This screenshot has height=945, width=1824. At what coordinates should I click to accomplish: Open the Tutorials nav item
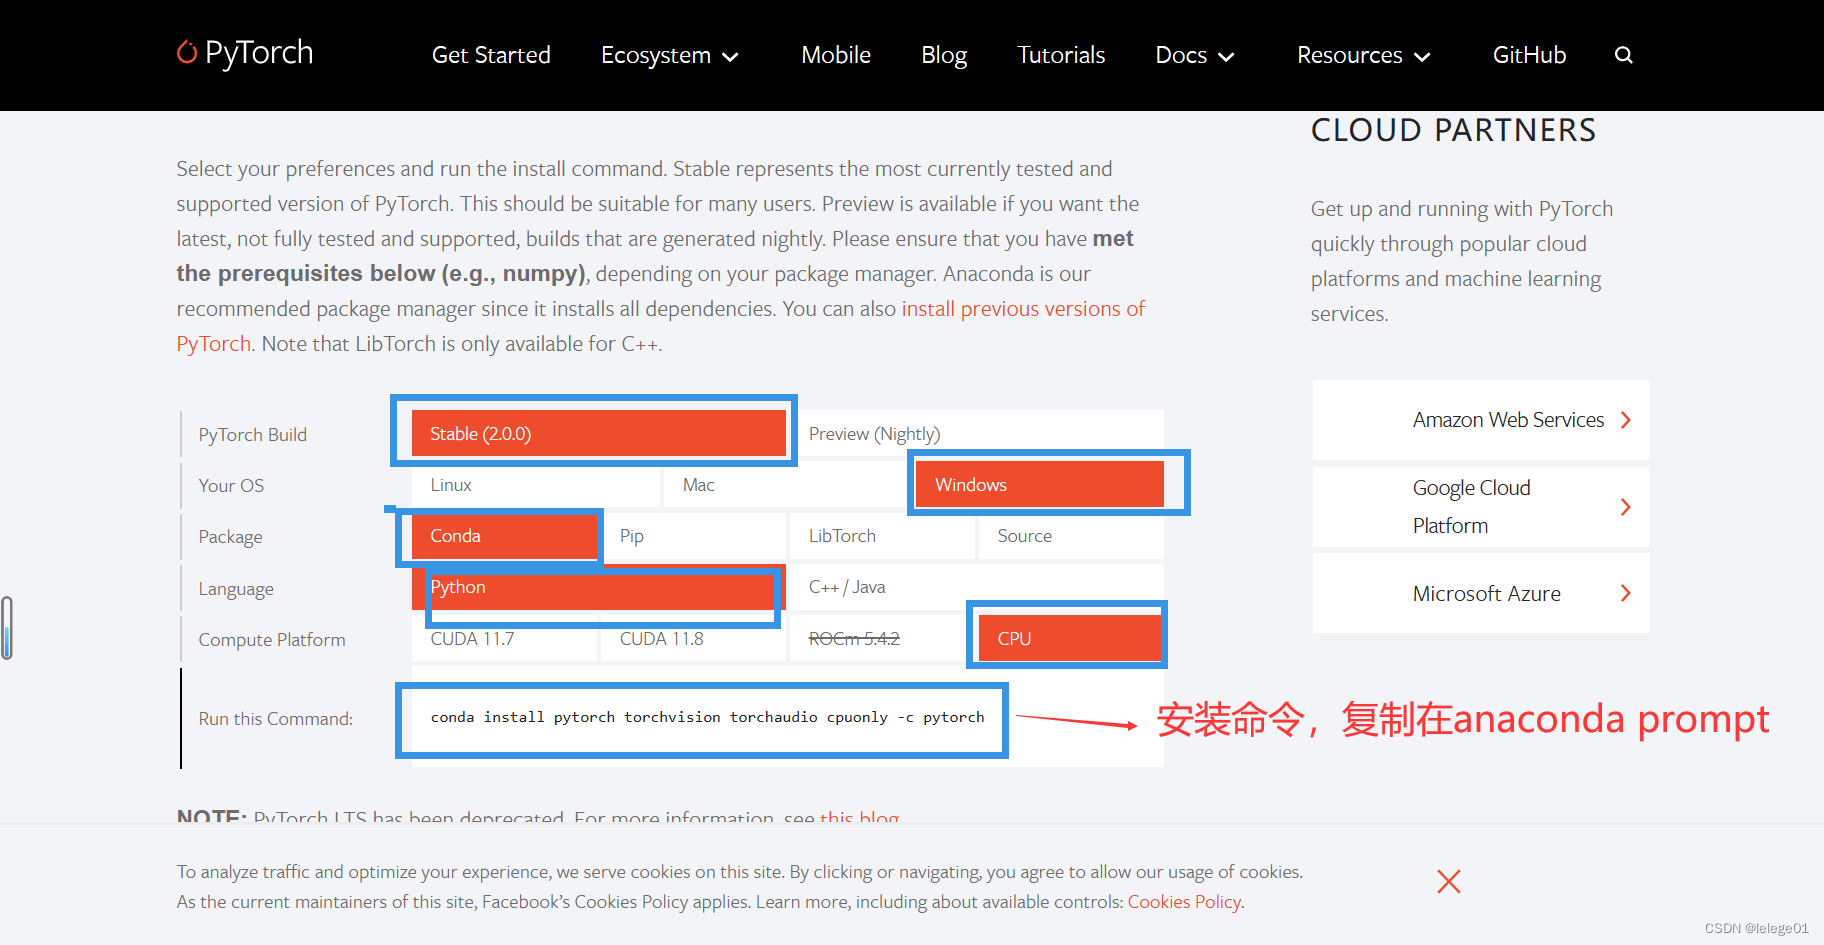pos(1061,55)
